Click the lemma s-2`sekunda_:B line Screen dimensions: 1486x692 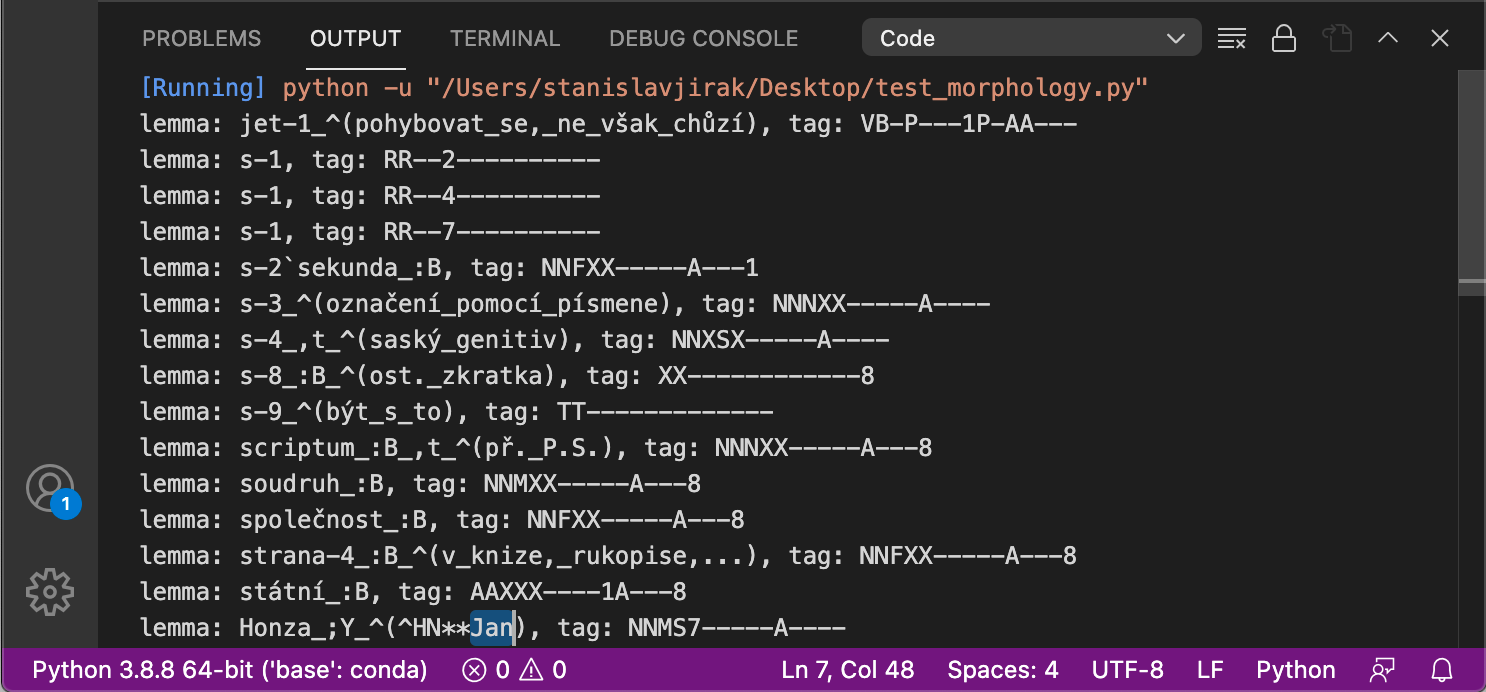449,268
